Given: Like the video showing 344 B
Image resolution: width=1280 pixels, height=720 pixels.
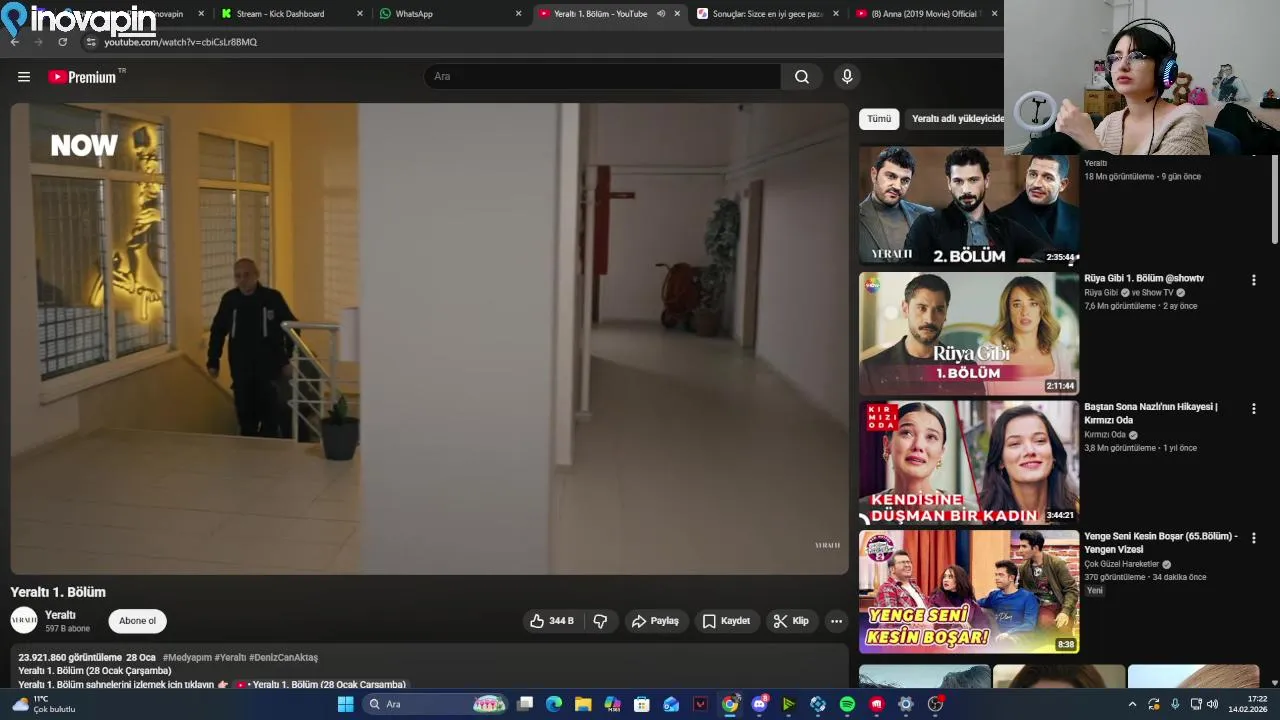Looking at the screenshot, I should 553,621.
